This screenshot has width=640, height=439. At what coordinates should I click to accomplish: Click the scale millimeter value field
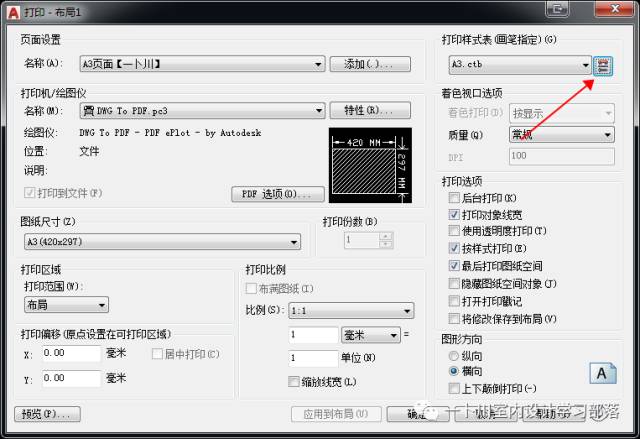[x=313, y=335]
